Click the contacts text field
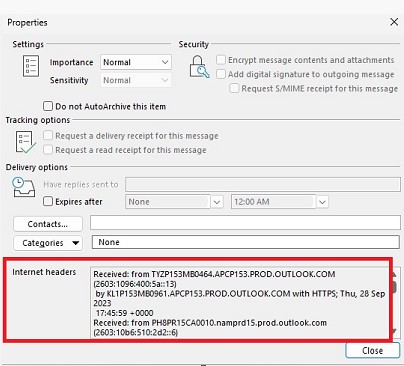This screenshot has width=404, height=366. (x=245, y=222)
